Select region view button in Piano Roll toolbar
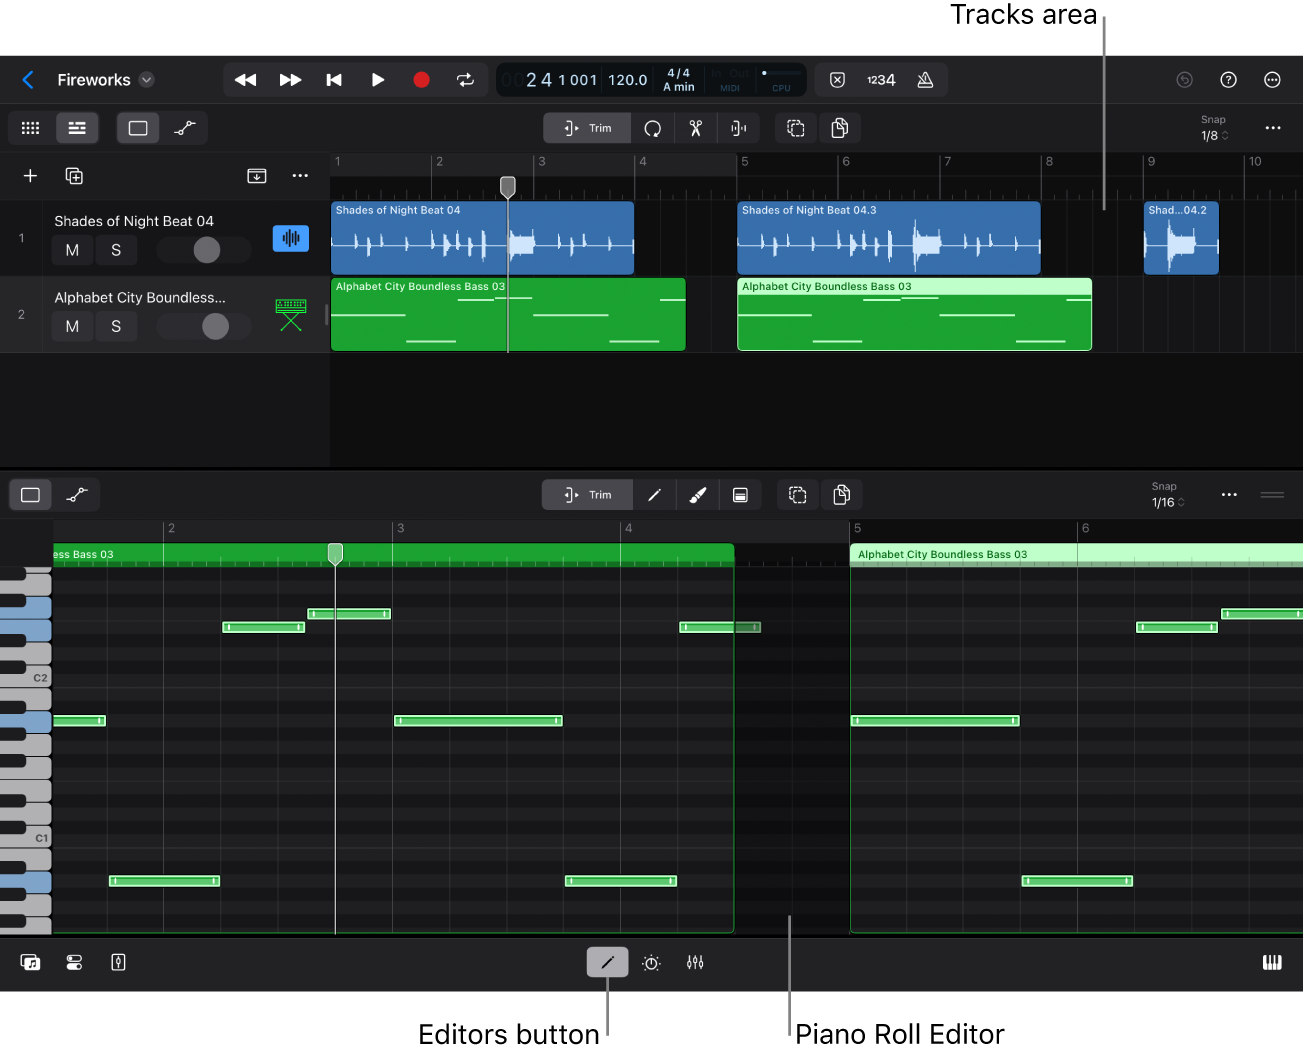1304x1062 pixels. coord(31,495)
